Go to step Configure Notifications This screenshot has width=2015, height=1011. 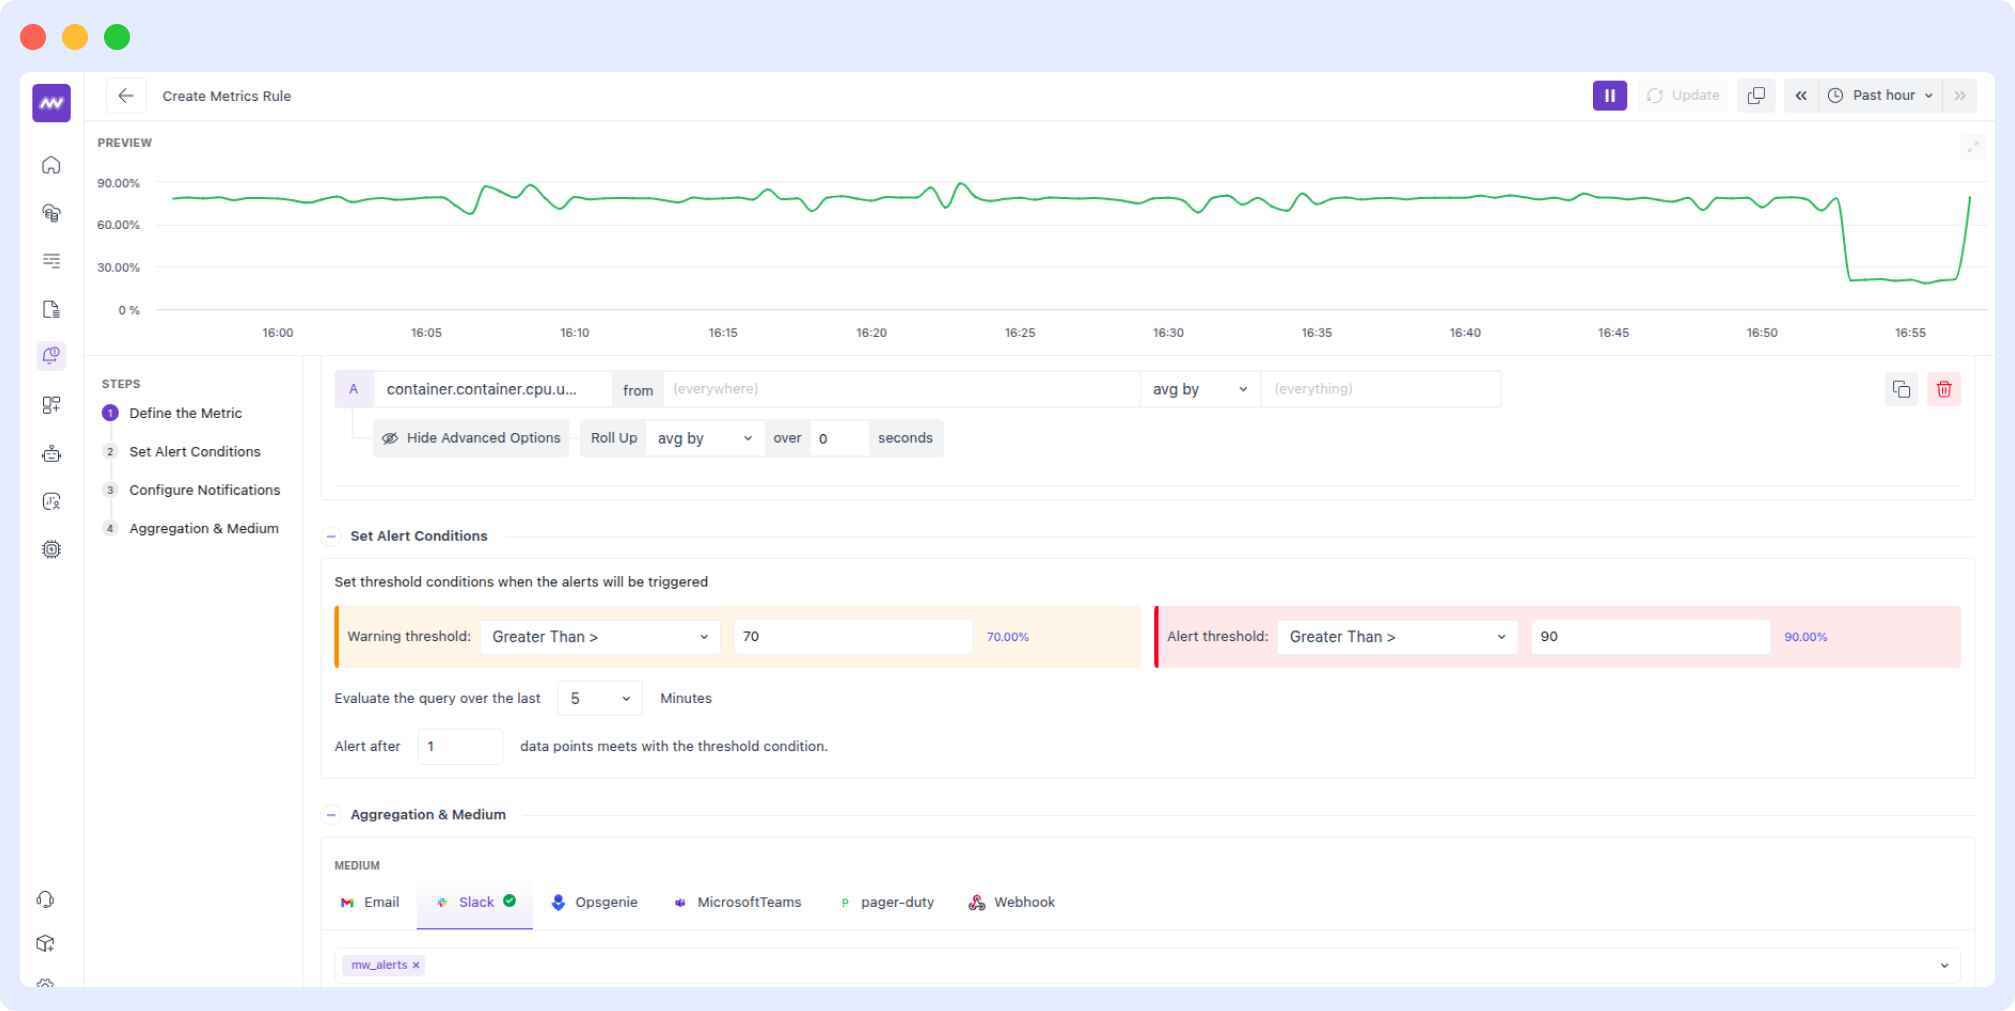click(204, 490)
